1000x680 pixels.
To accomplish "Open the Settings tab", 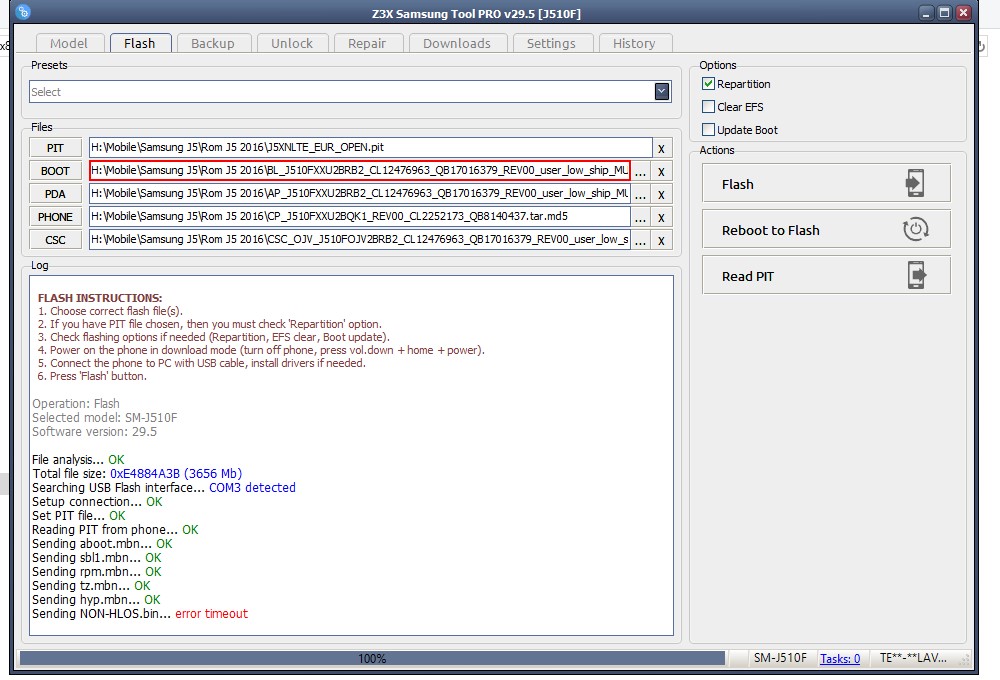I will [x=552, y=43].
